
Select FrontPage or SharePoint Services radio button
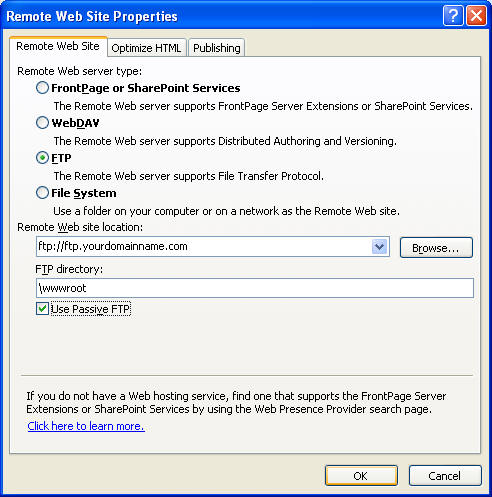42,88
